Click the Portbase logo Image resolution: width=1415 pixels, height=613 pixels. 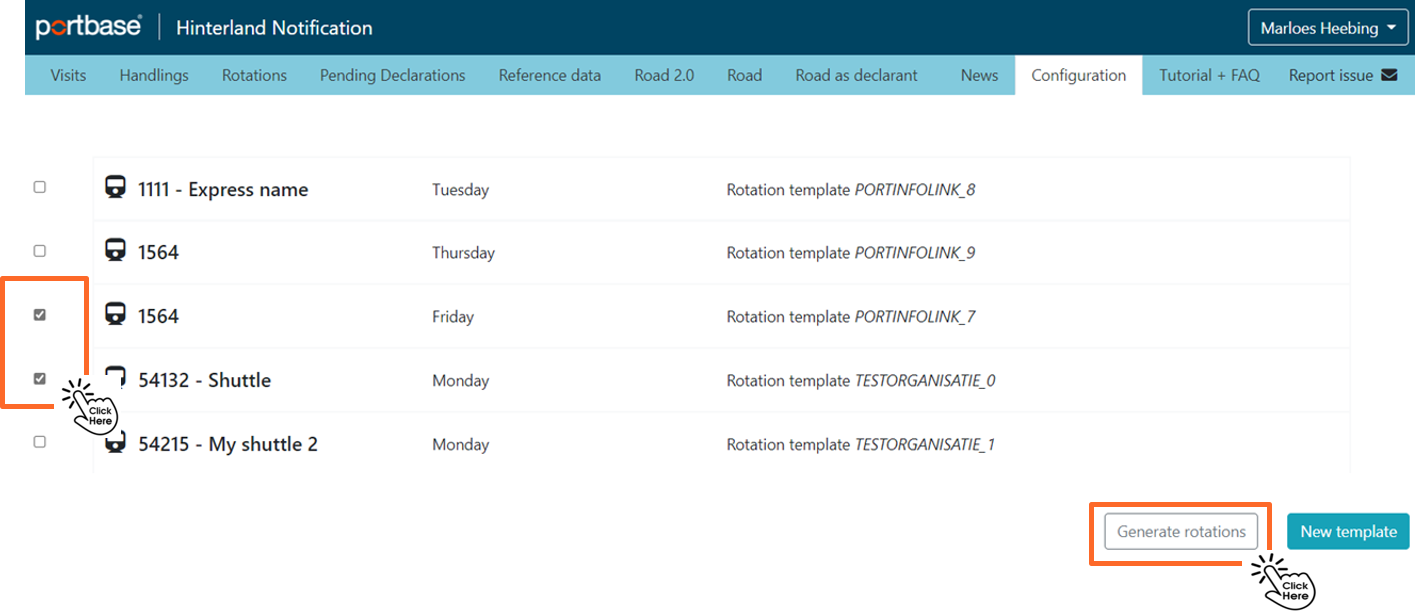88,28
